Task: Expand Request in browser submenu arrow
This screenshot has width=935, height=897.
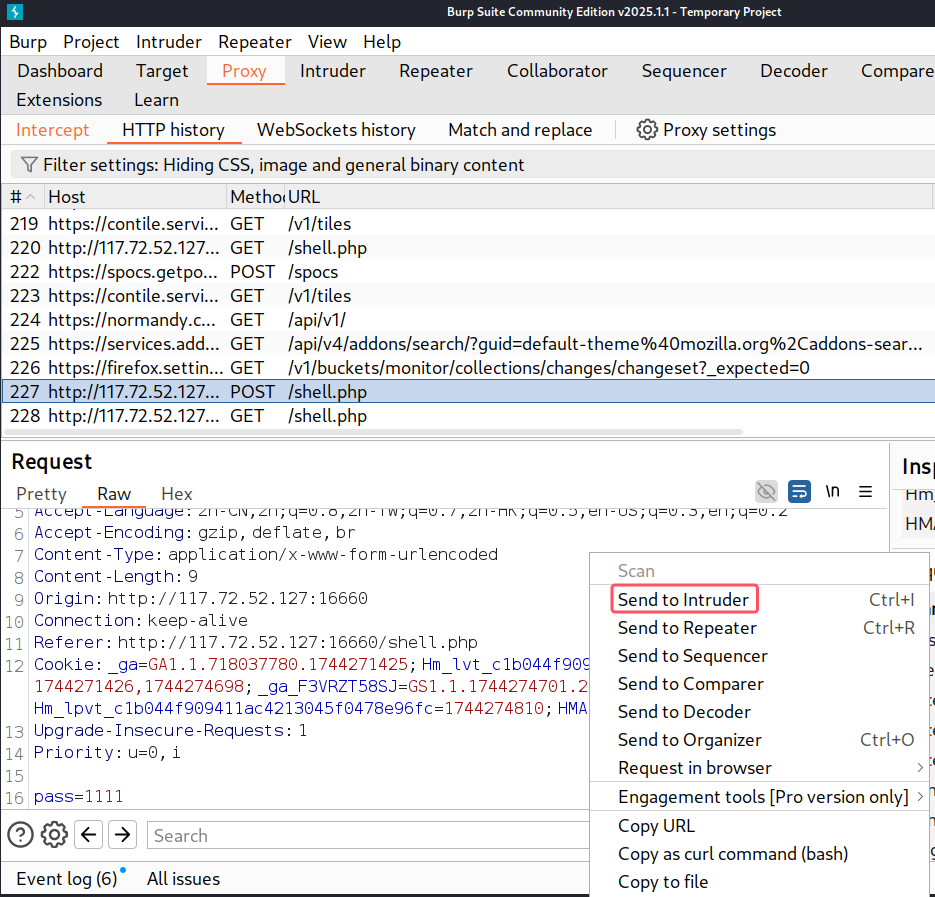Action: 920,768
